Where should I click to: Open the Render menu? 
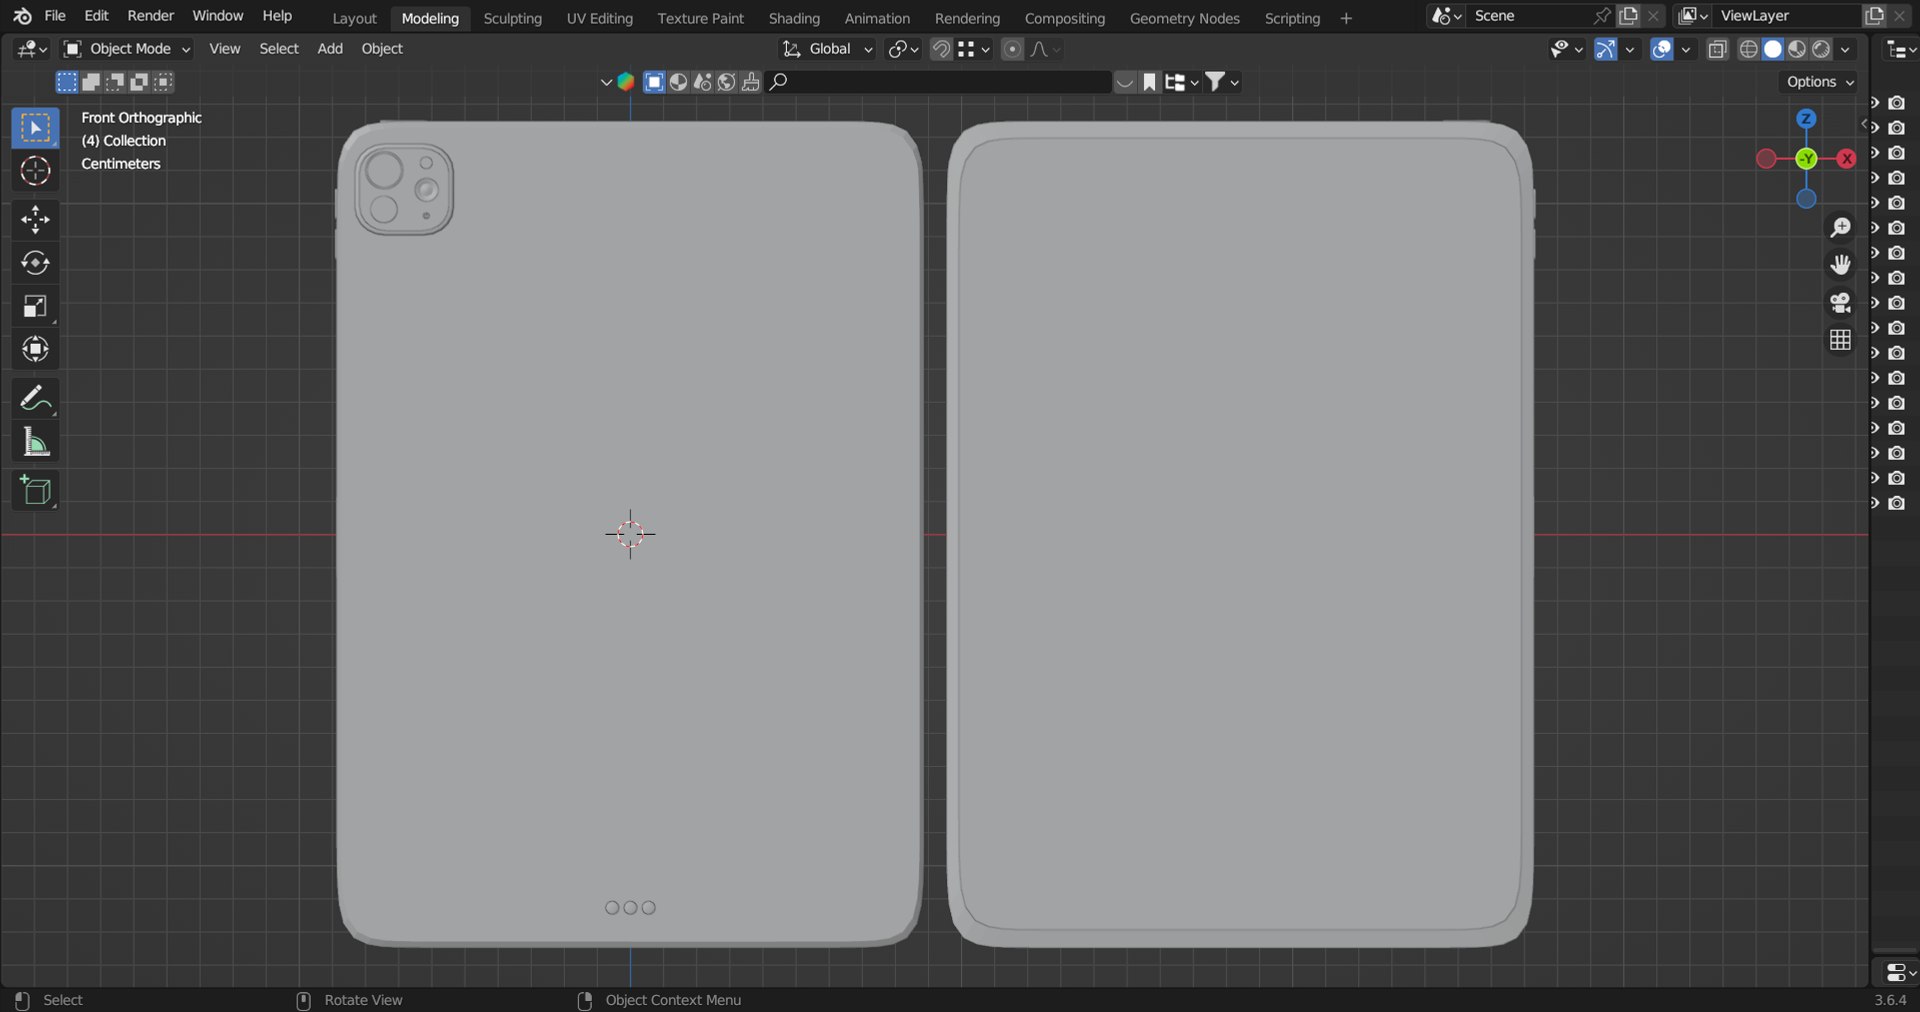click(x=150, y=16)
